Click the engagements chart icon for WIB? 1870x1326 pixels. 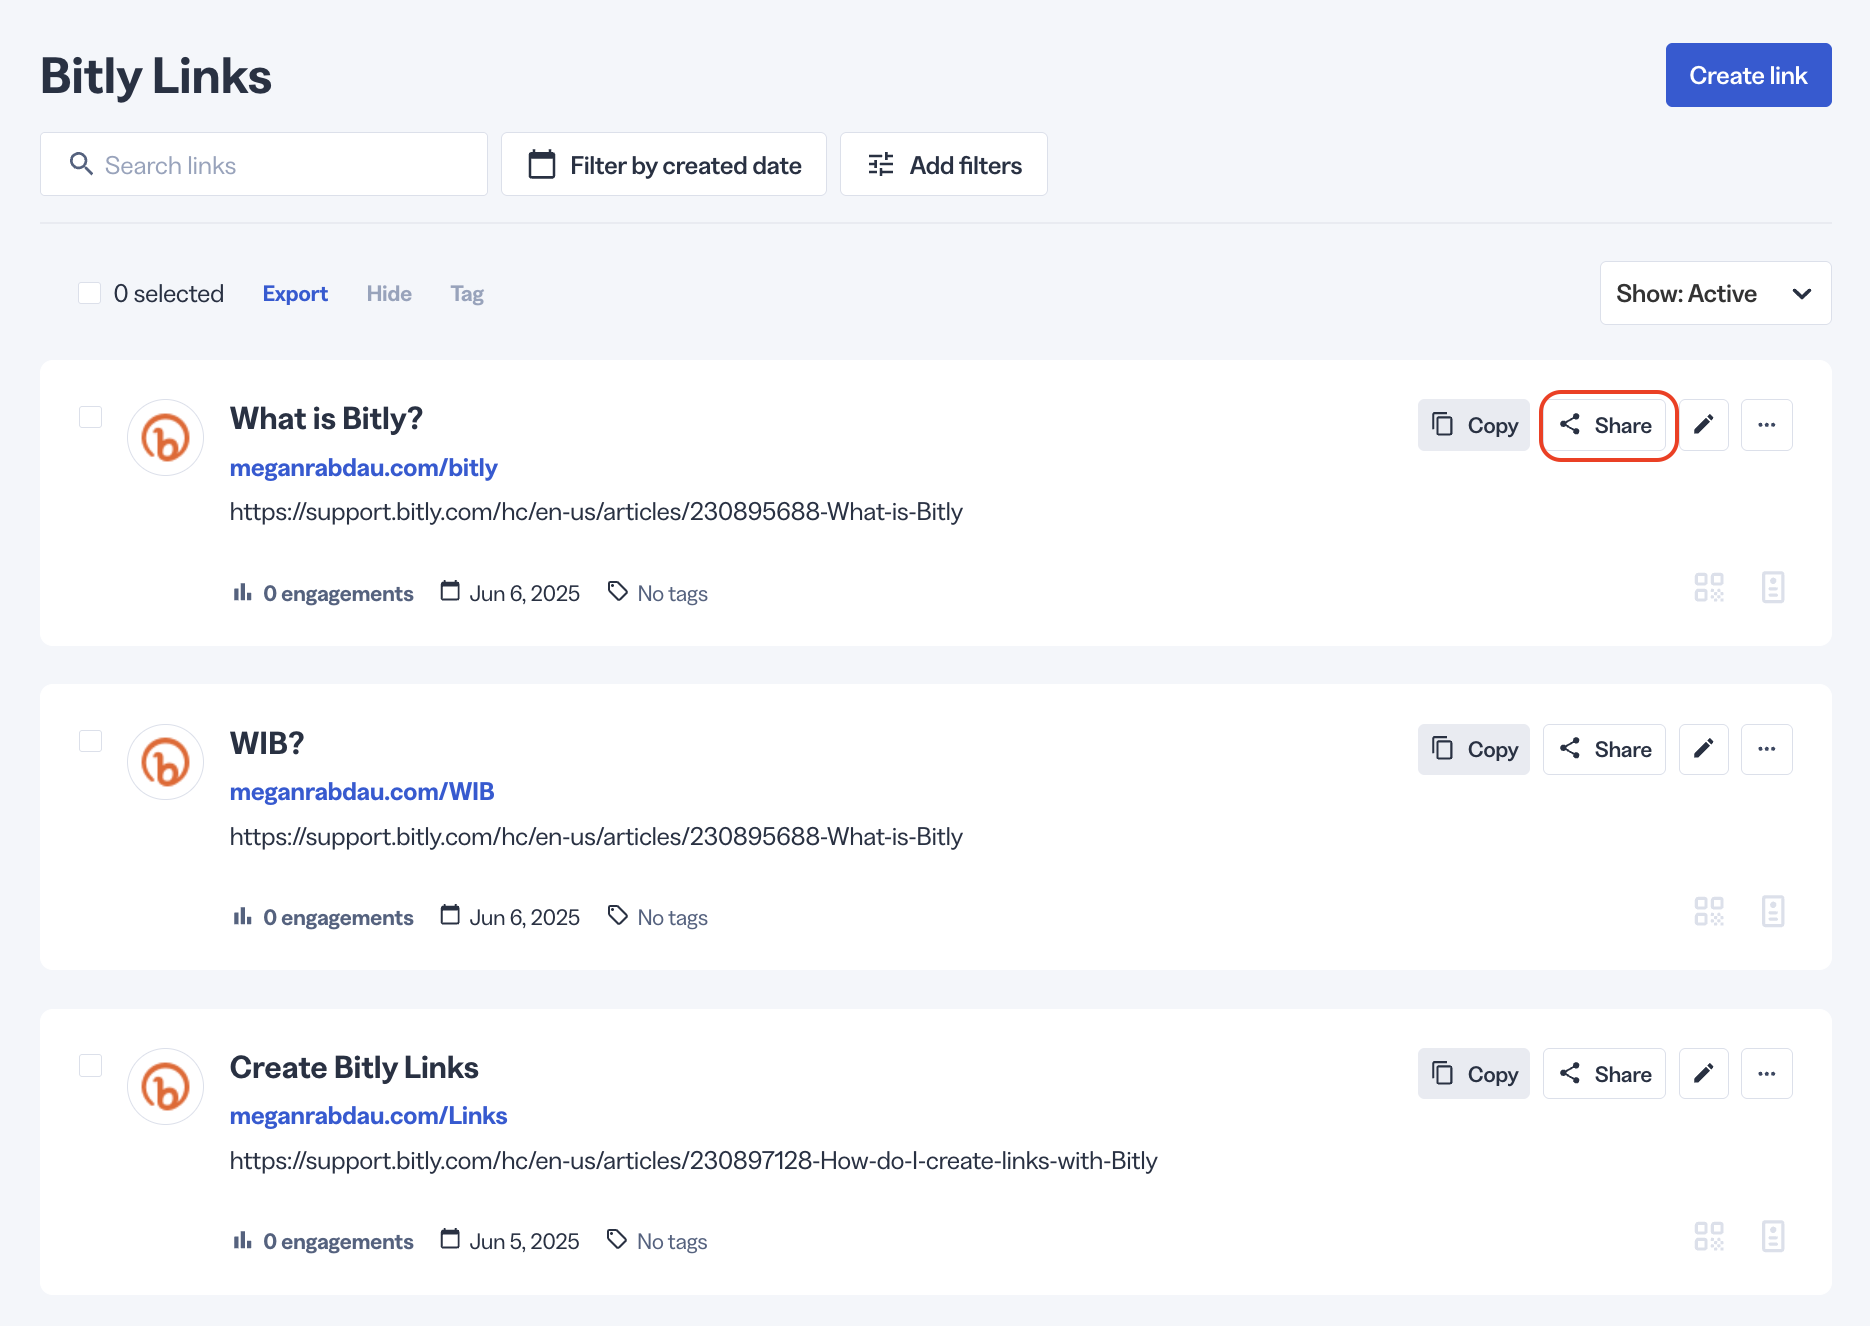[241, 916]
